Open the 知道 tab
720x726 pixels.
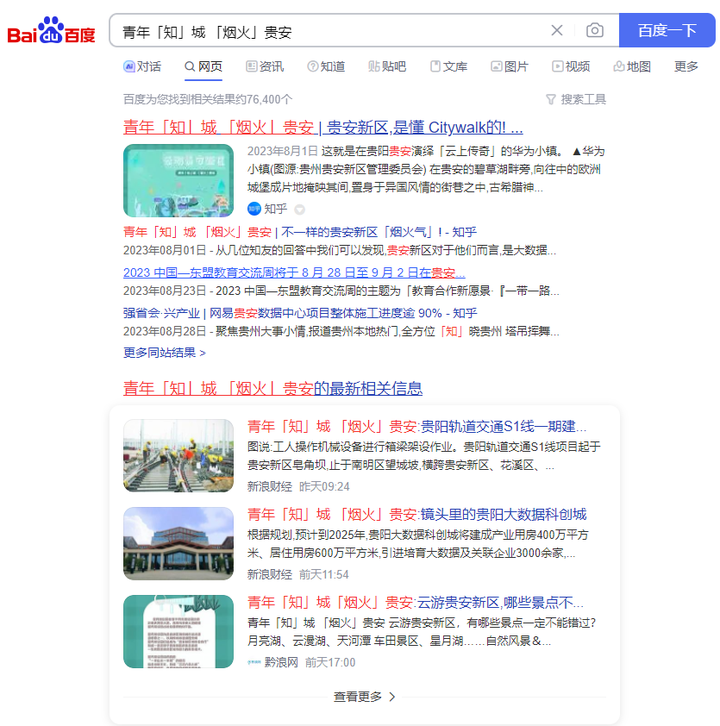(x=326, y=67)
